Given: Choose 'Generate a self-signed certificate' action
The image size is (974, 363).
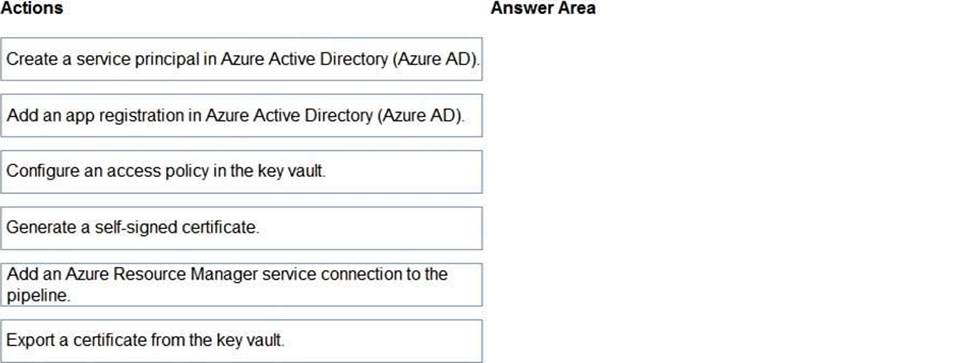Looking at the screenshot, I should coord(241,228).
